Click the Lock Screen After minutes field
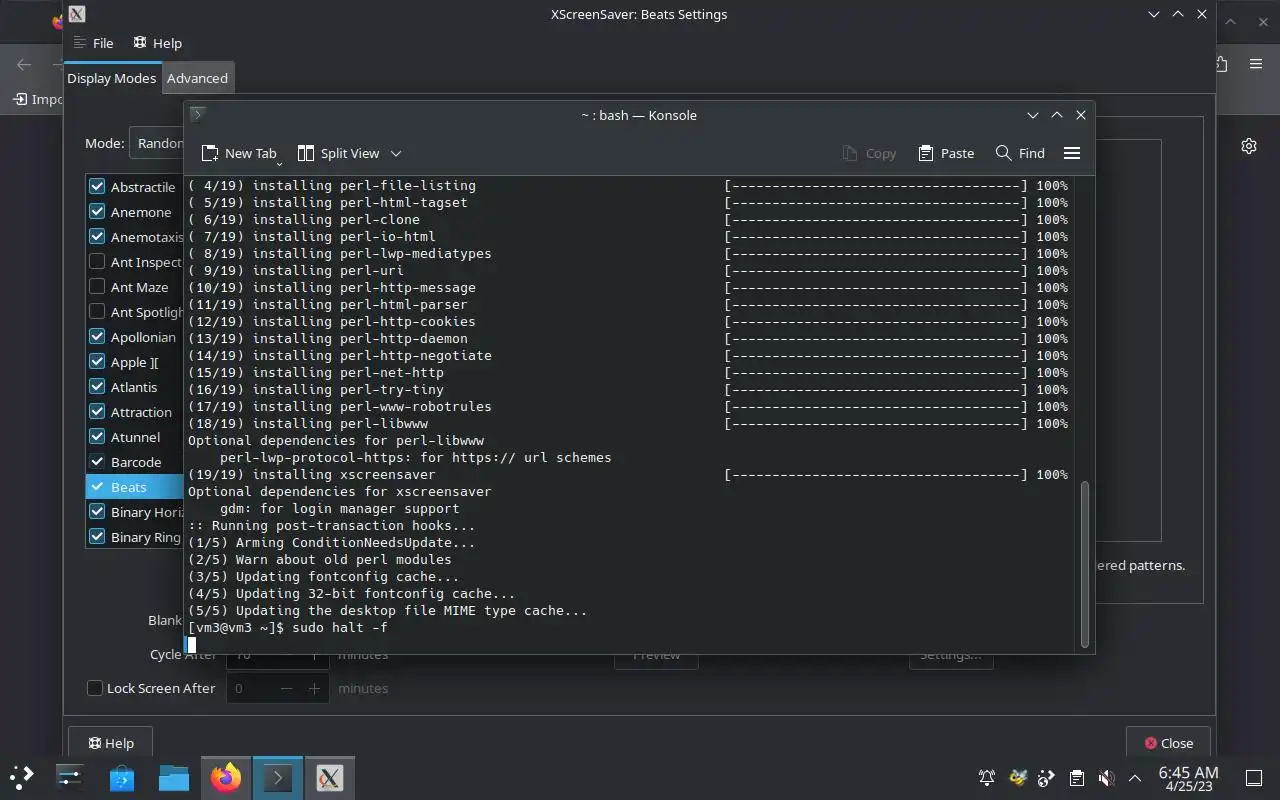 pos(252,688)
